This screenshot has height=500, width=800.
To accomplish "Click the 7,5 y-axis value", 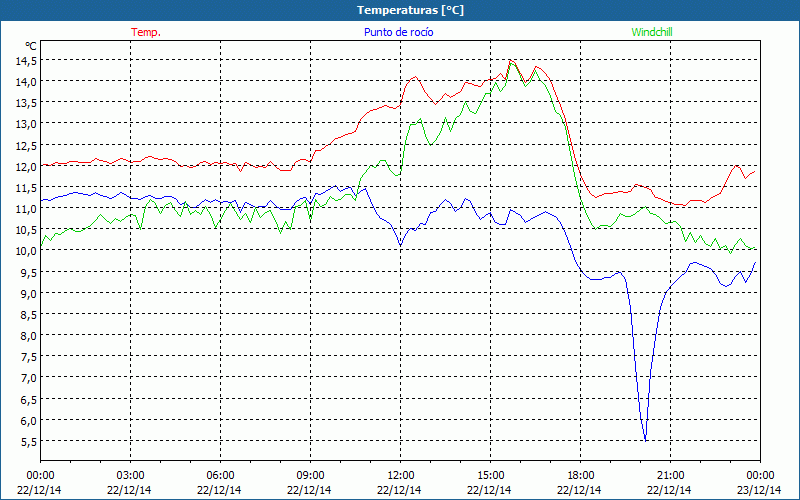I will coord(29,357).
